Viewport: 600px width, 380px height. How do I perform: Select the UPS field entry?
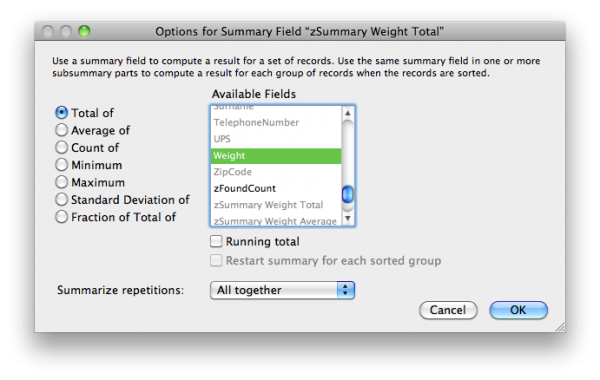[276, 139]
